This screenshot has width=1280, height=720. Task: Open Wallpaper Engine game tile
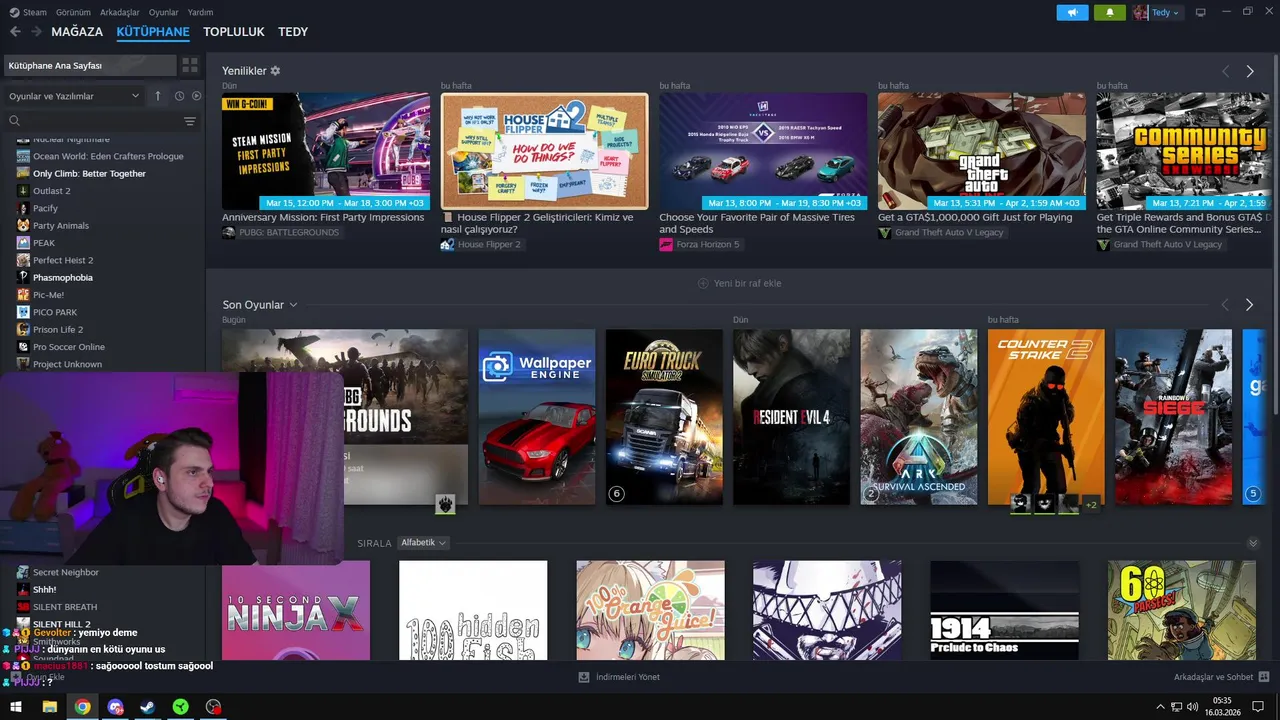point(537,417)
